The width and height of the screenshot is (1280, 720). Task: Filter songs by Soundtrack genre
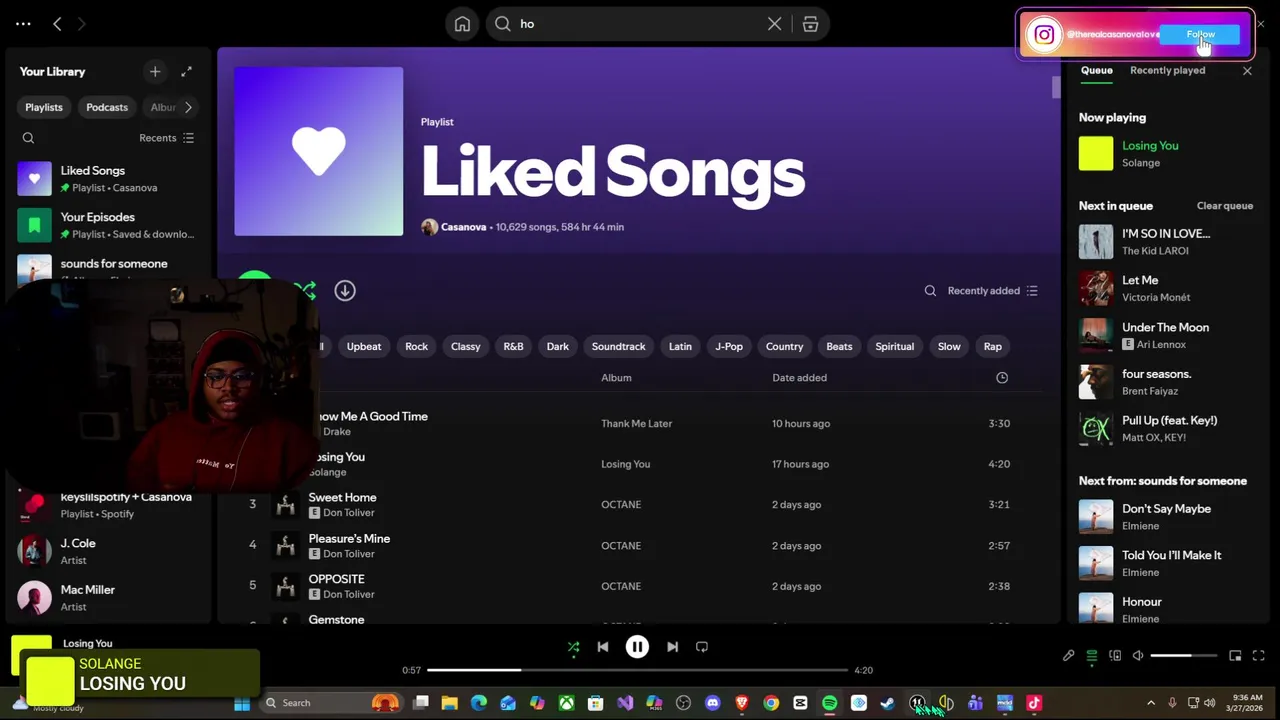coord(618,346)
